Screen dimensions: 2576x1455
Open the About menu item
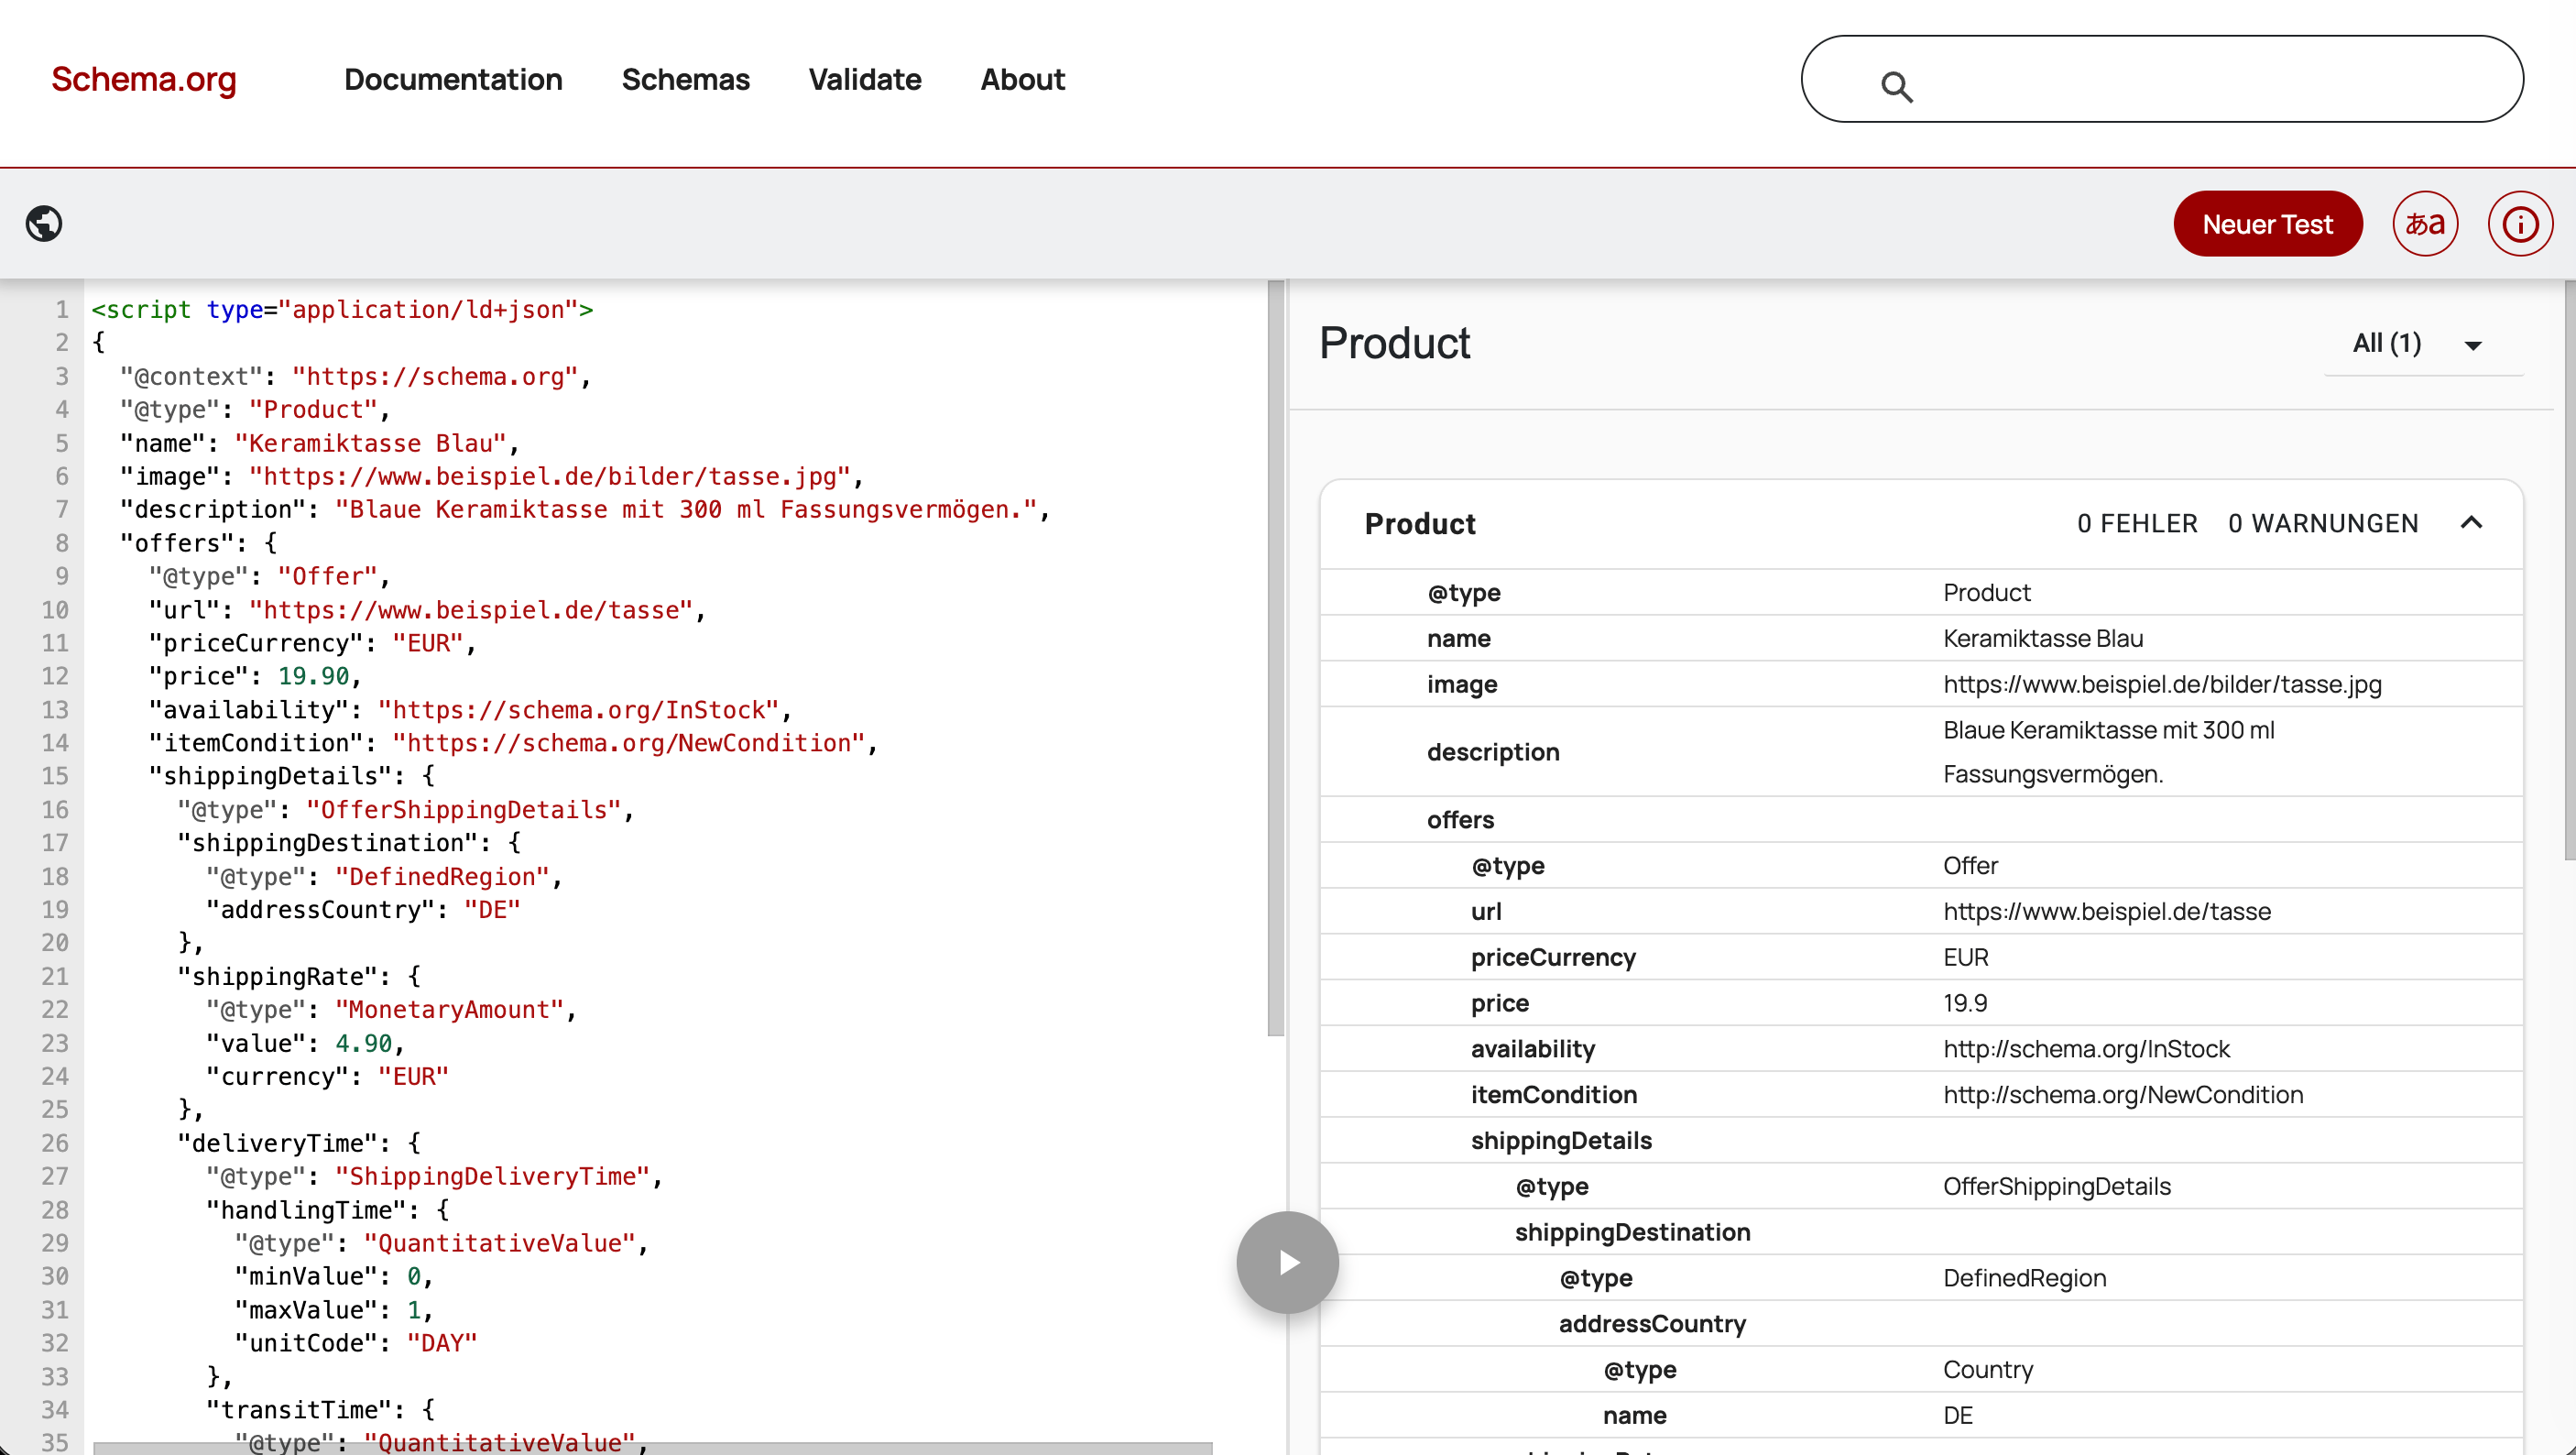pos(1022,79)
